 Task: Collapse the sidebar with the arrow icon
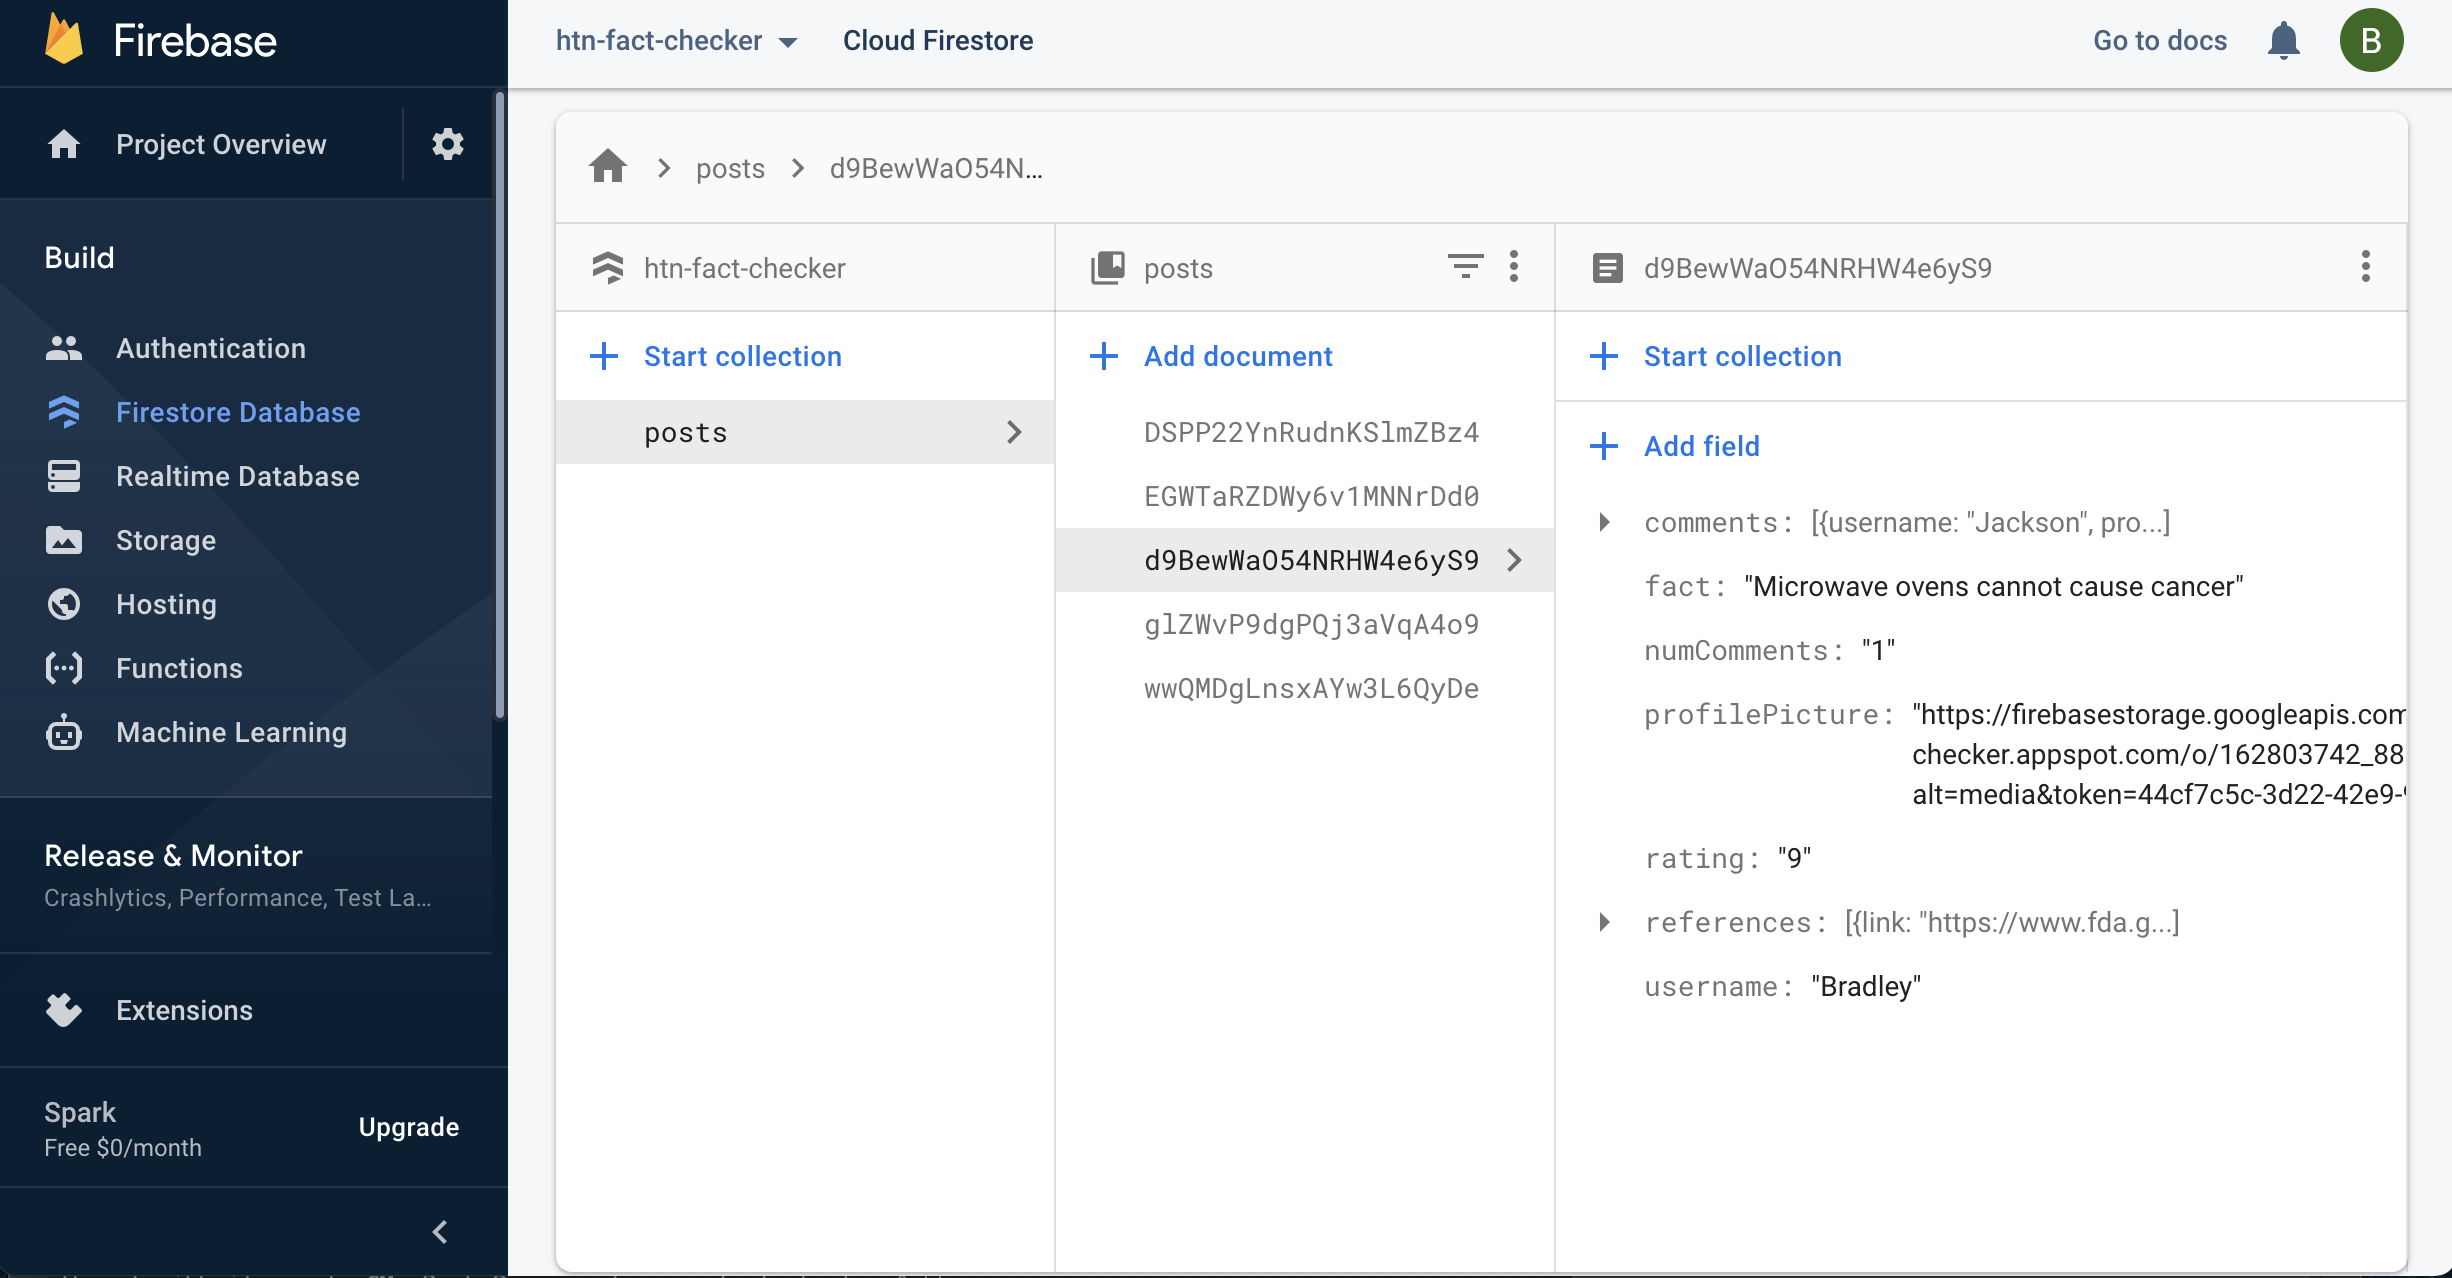pos(440,1232)
